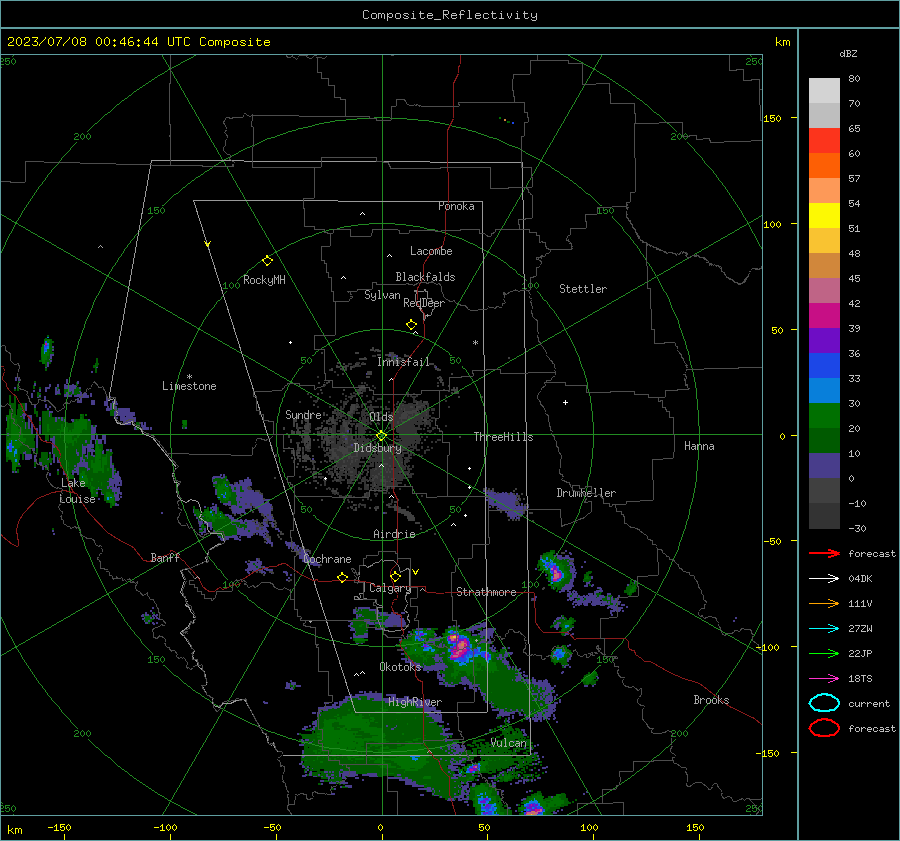This screenshot has height=841, width=900.
Task: Click the Airdrie label
Action: [394, 534]
